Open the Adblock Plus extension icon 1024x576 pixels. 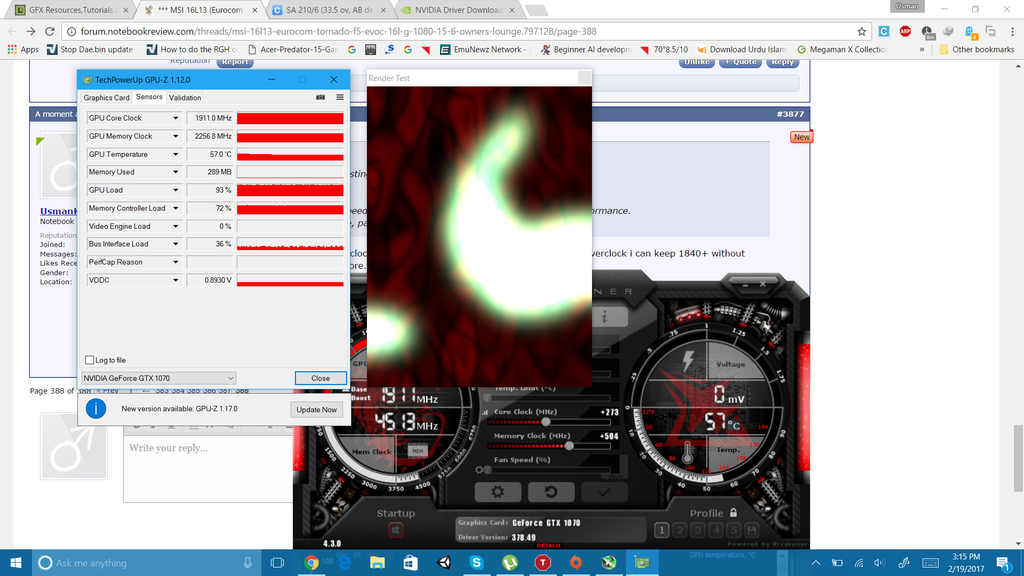point(905,31)
